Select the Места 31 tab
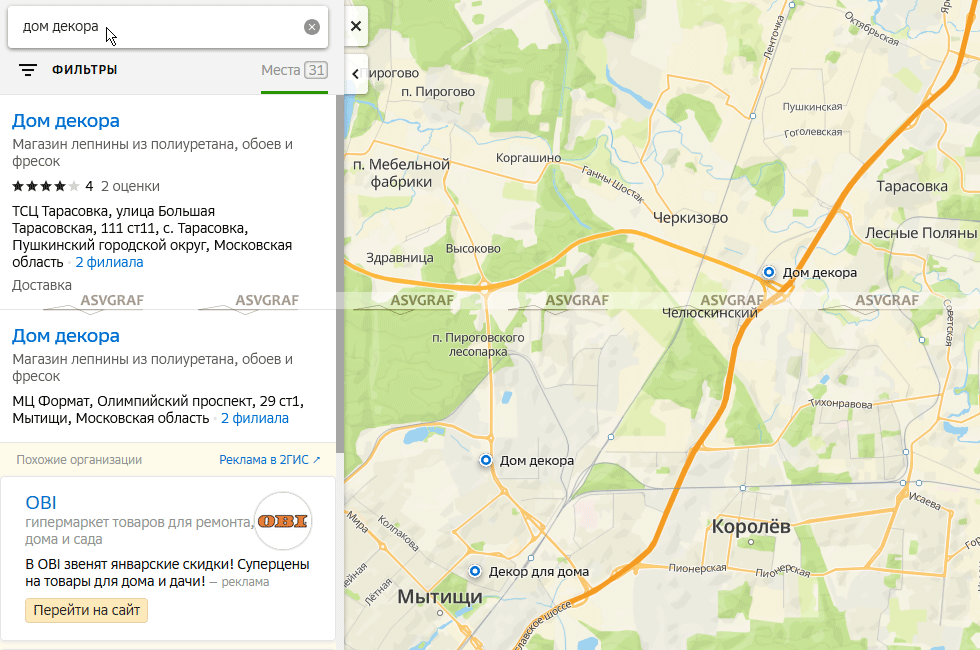The height and width of the screenshot is (650, 980). [294, 70]
